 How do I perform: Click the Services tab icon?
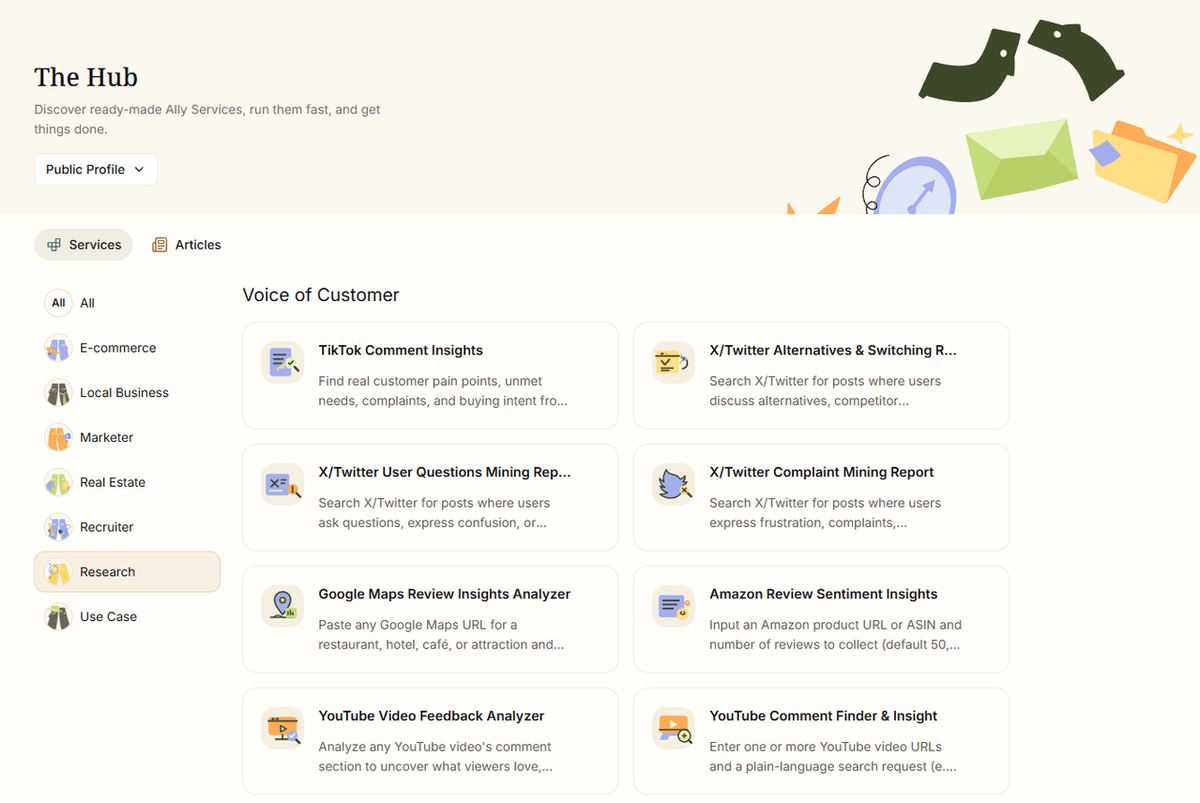pyautogui.click(x=54, y=245)
